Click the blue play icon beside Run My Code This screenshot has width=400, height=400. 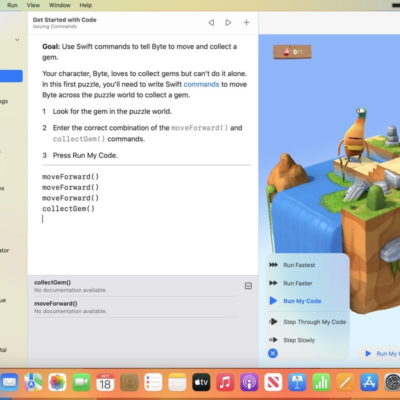coord(273,301)
